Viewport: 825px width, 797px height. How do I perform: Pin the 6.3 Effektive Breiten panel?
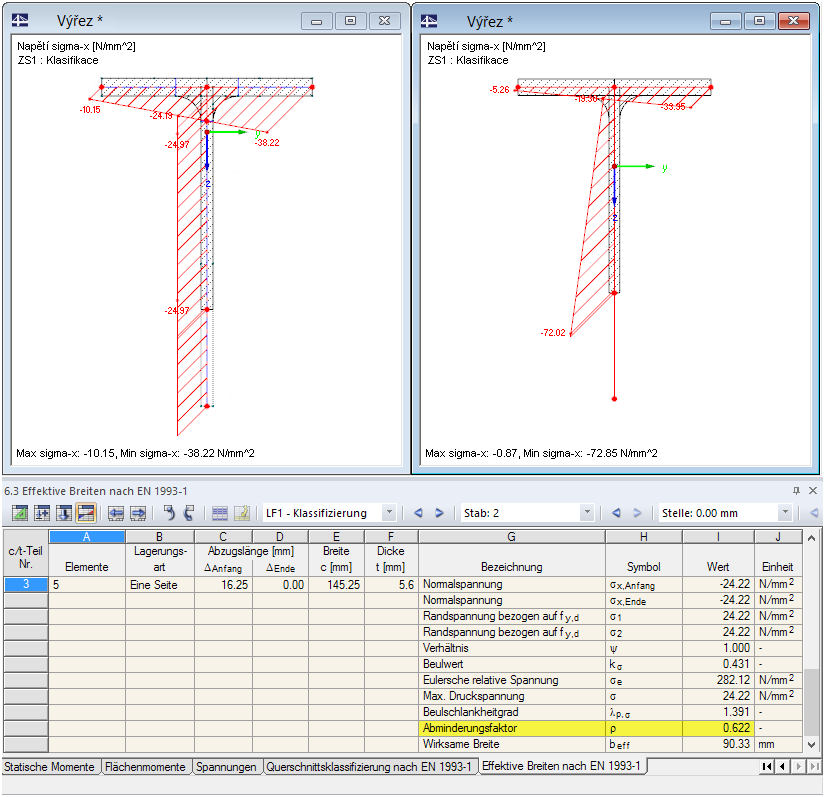click(x=796, y=490)
